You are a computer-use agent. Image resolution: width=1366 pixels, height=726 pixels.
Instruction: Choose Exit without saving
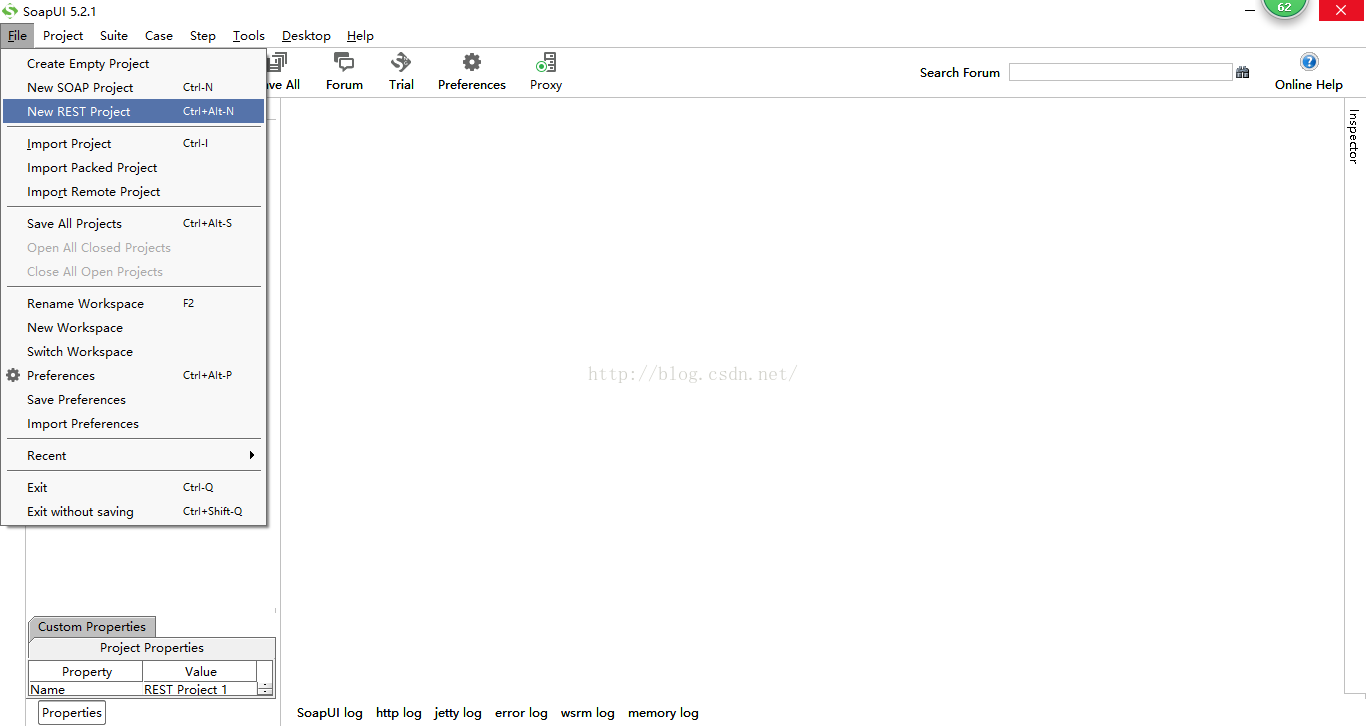point(133,511)
